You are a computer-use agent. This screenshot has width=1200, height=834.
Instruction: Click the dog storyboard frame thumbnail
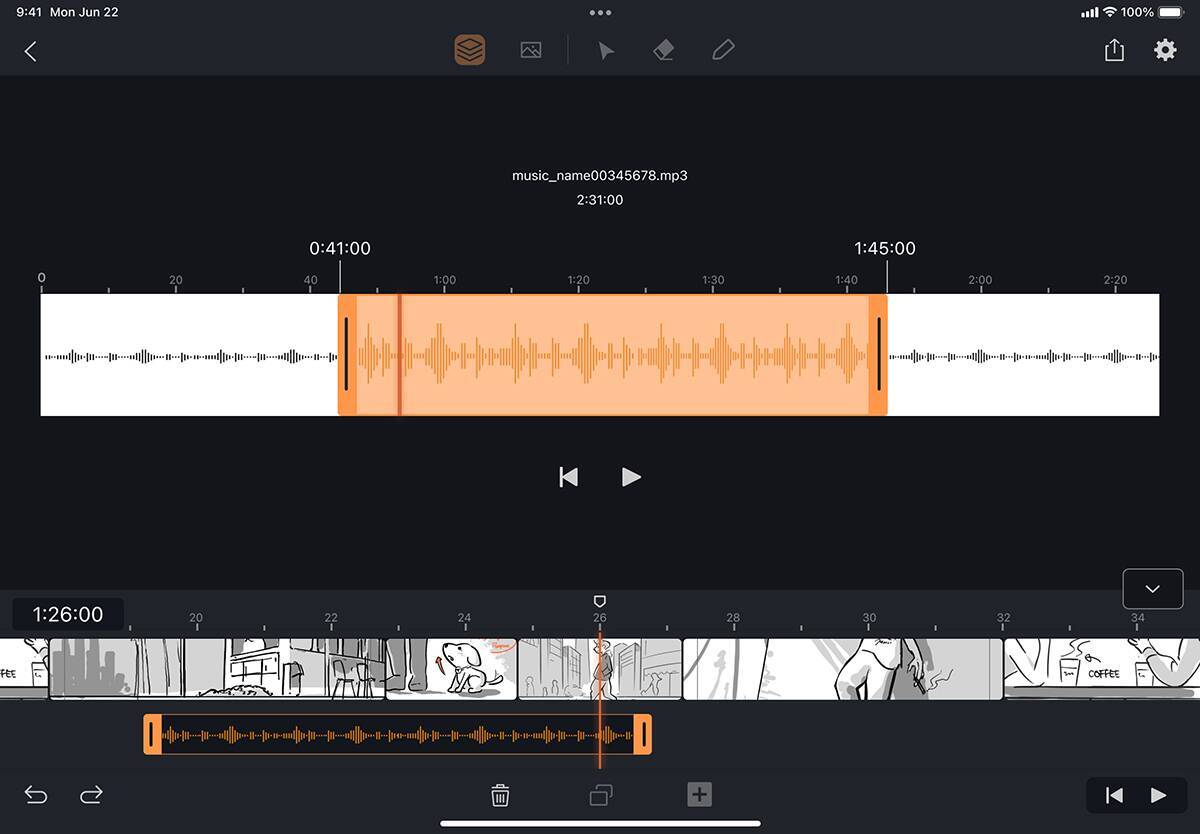(x=452, y=668)
